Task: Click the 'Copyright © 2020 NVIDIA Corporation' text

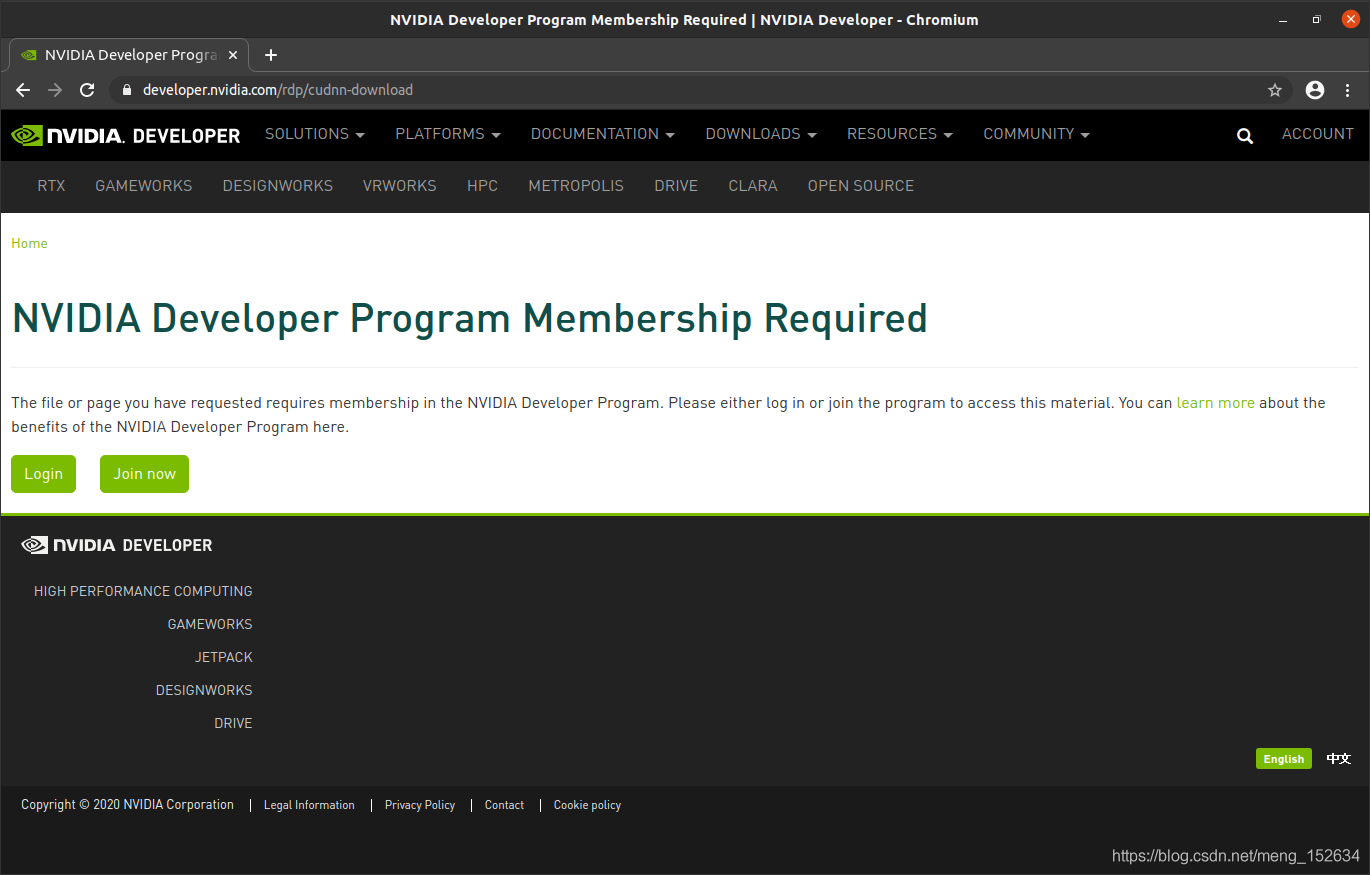Action: coord(127,805)
